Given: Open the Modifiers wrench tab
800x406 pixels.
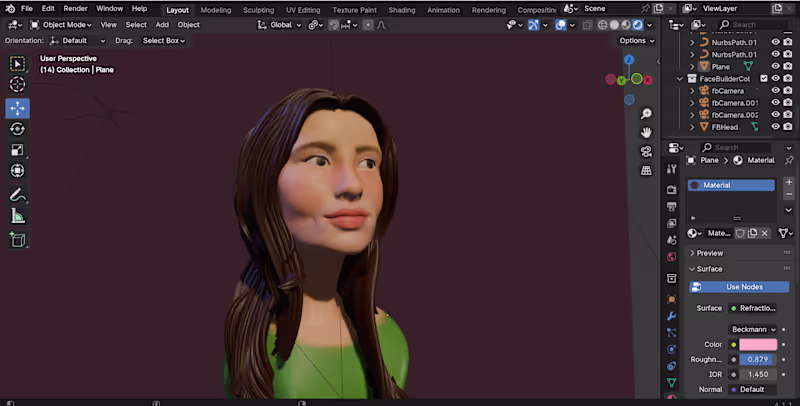Looking at the screenshot, I should [671, 316].
